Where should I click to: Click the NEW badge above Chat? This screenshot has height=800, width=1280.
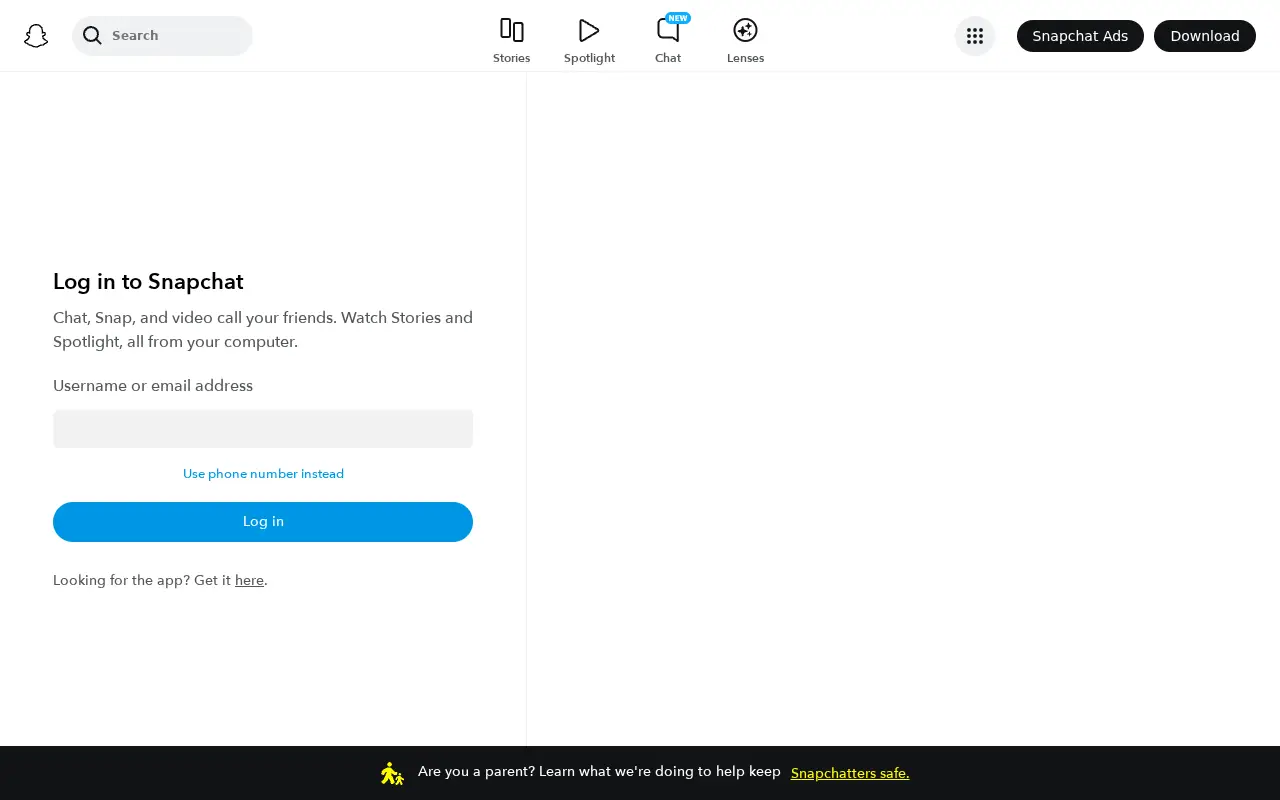coord(678,18)
